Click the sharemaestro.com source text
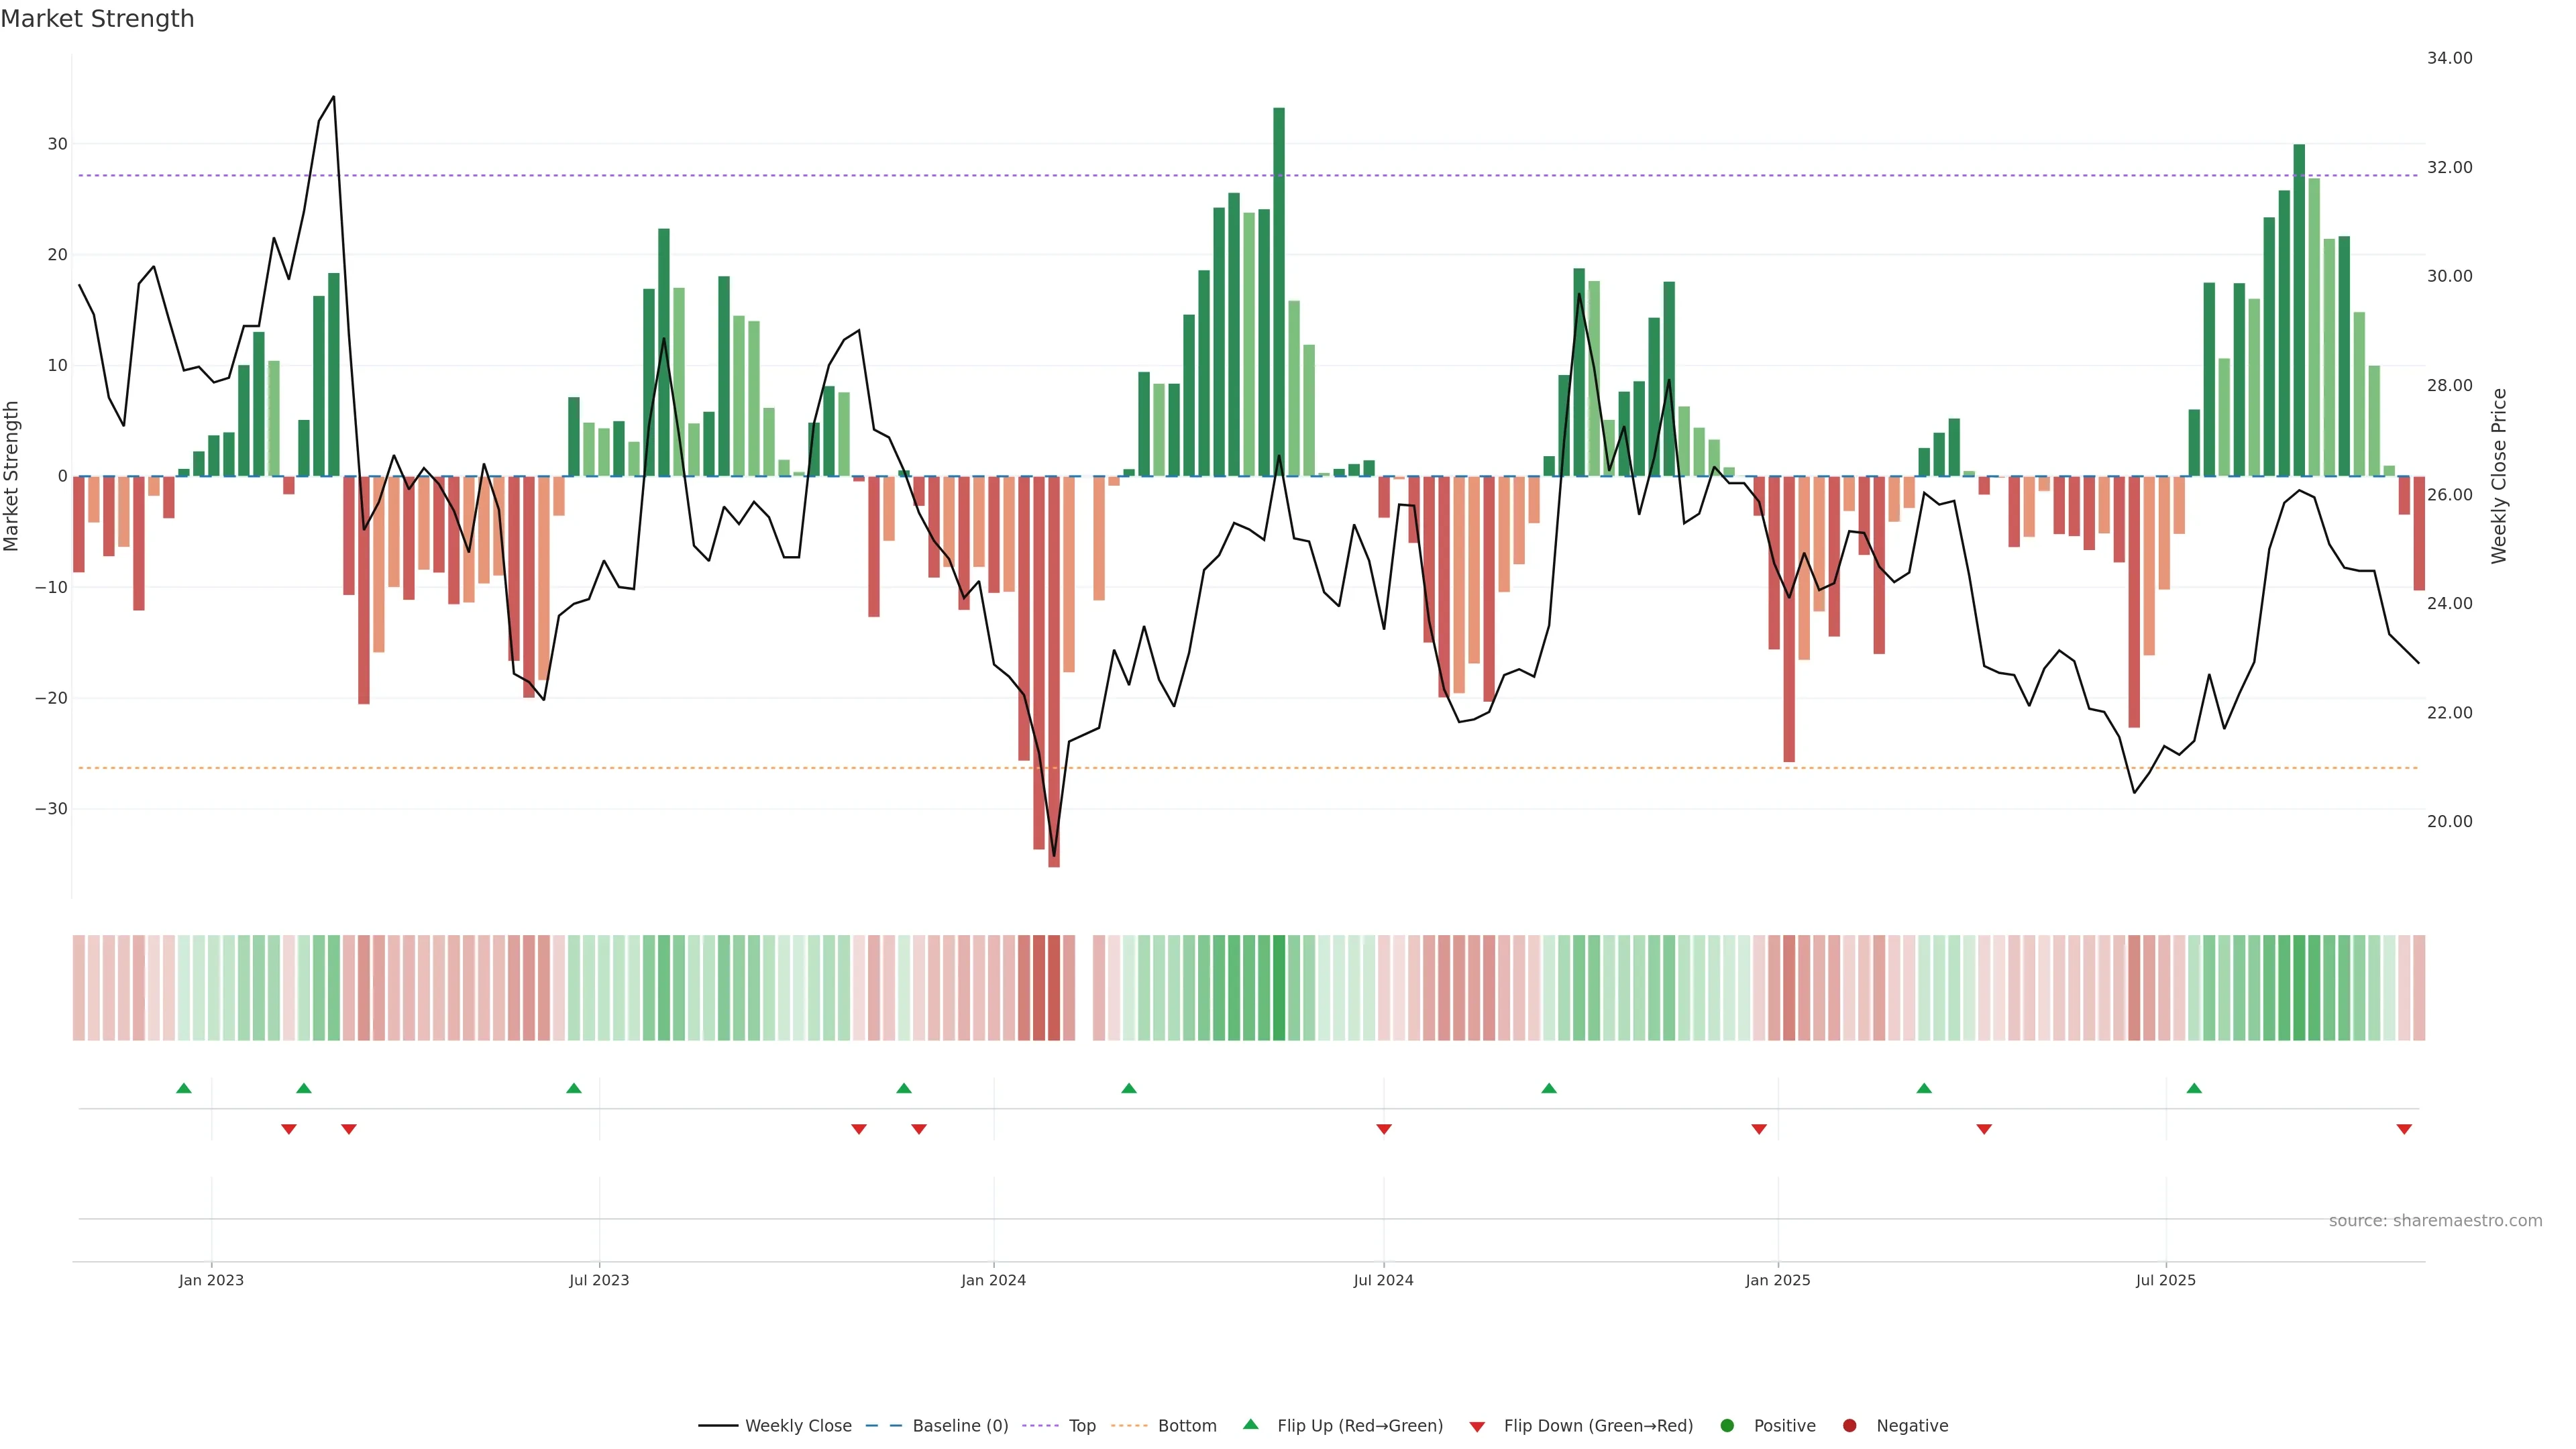The image size is (2576, 1449). click(2435, 1221)
